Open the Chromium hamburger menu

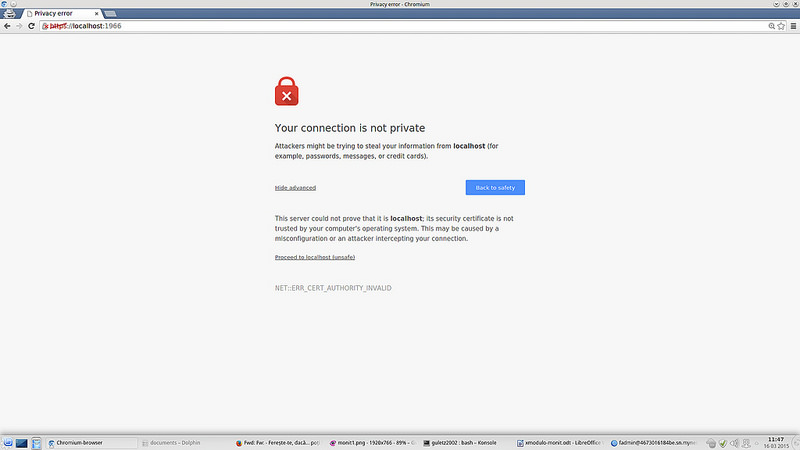(791, 25)
